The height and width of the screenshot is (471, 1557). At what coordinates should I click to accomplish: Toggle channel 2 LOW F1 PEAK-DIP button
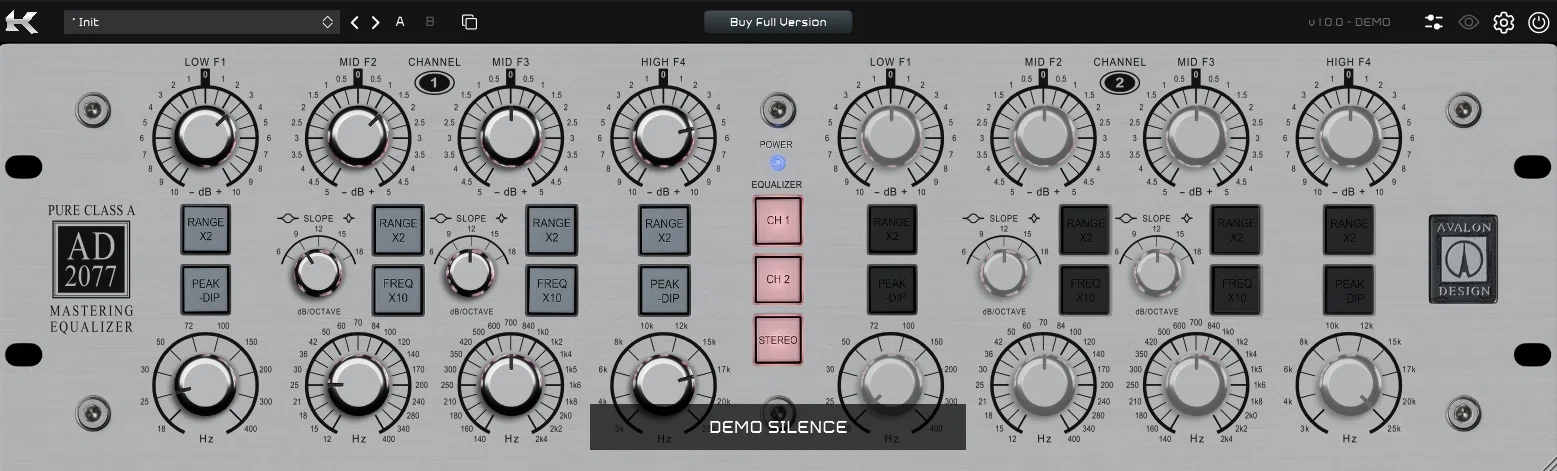coord(892,290)
